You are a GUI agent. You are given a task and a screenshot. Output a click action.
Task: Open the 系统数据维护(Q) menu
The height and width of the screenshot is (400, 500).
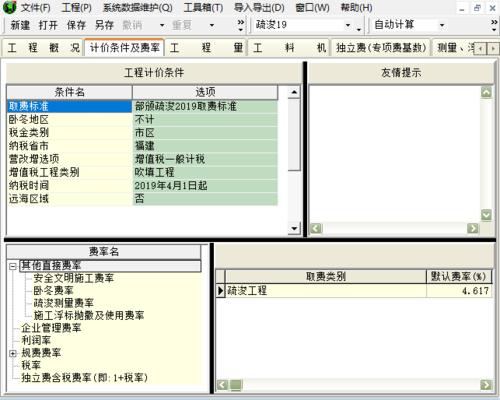pyautogui.click(x=137, y=8)
